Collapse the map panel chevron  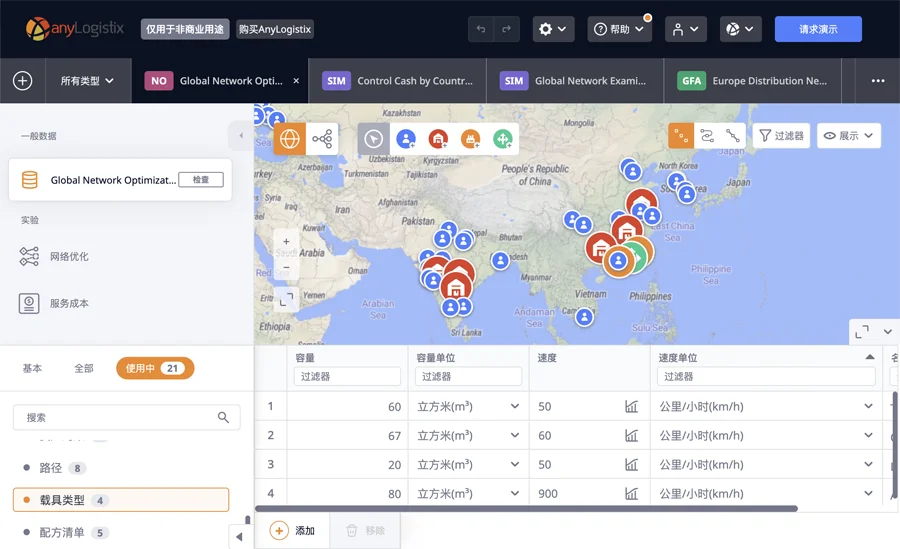[887, 331]
